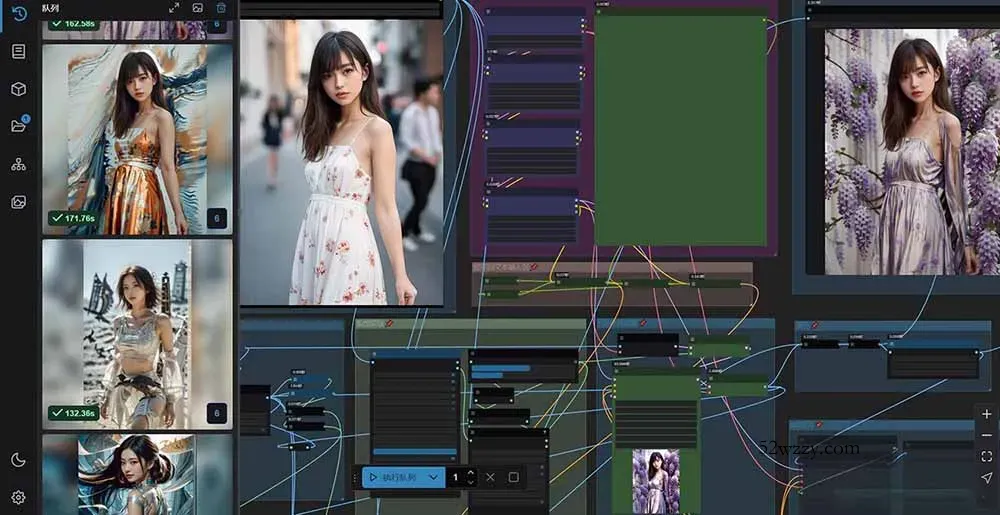The image size is (1000, 515).
Task: Open the node library book icon
Action: pos(18,51)
